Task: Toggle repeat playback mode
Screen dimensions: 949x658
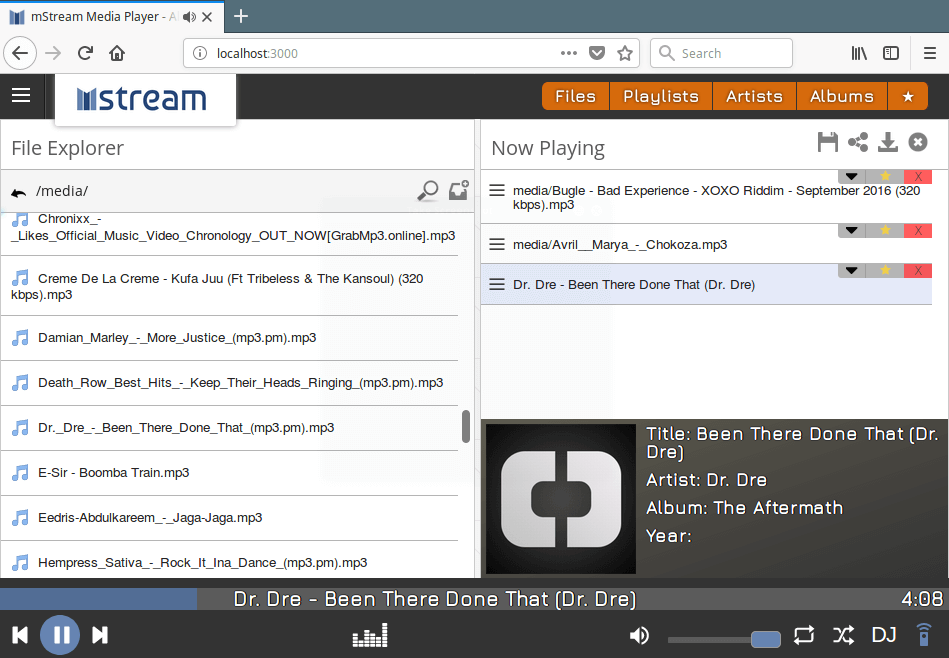Action: [804, 635]
